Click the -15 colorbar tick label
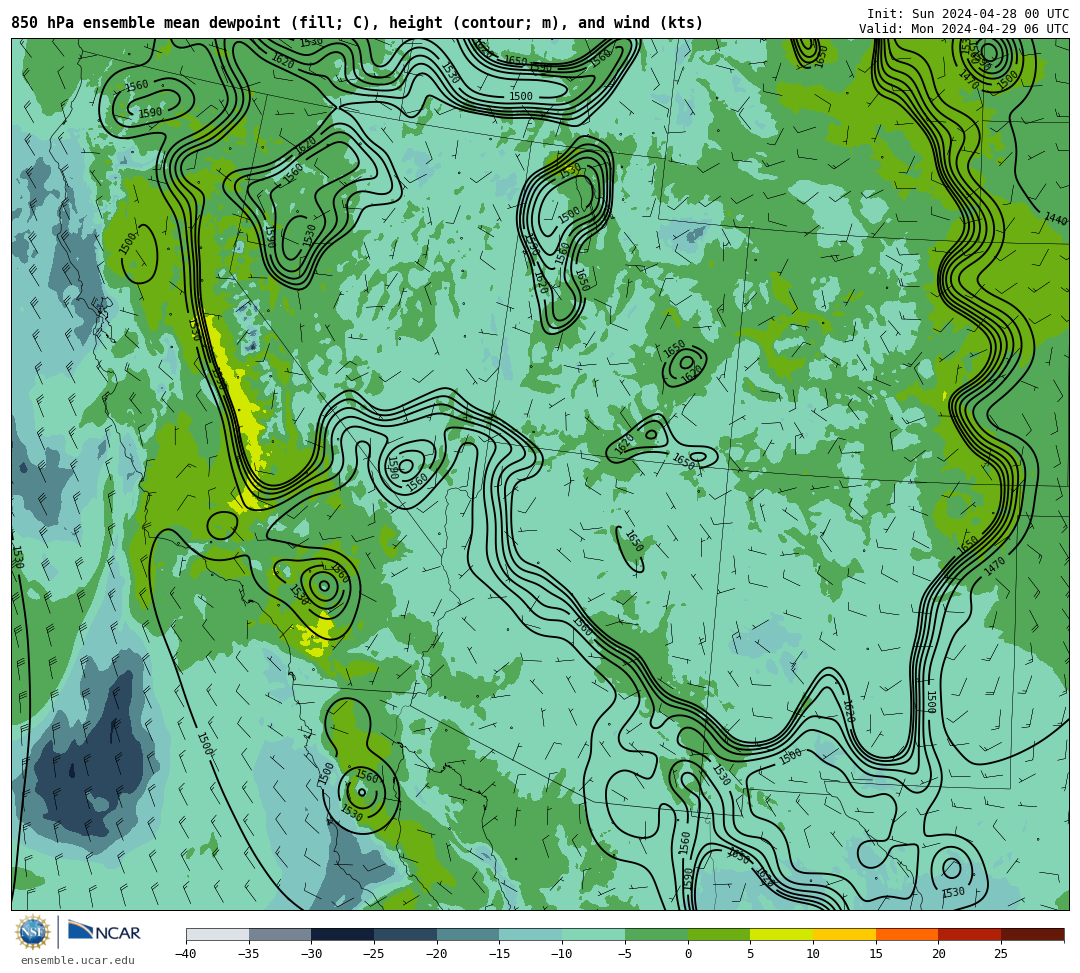1080x973 pixels. 499,954
